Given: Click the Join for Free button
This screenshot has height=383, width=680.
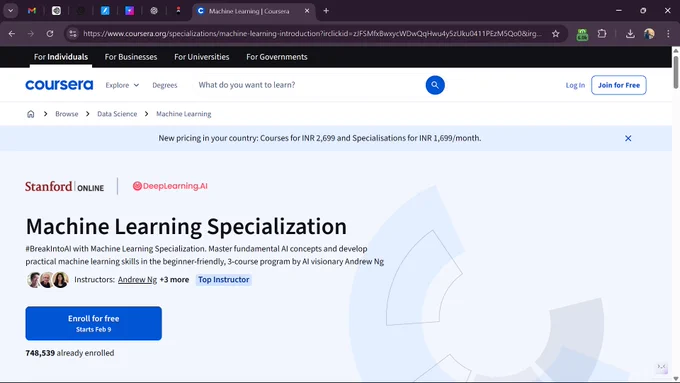Looking at the screenshot, I should pyautogui.click(x=619, y=85).
